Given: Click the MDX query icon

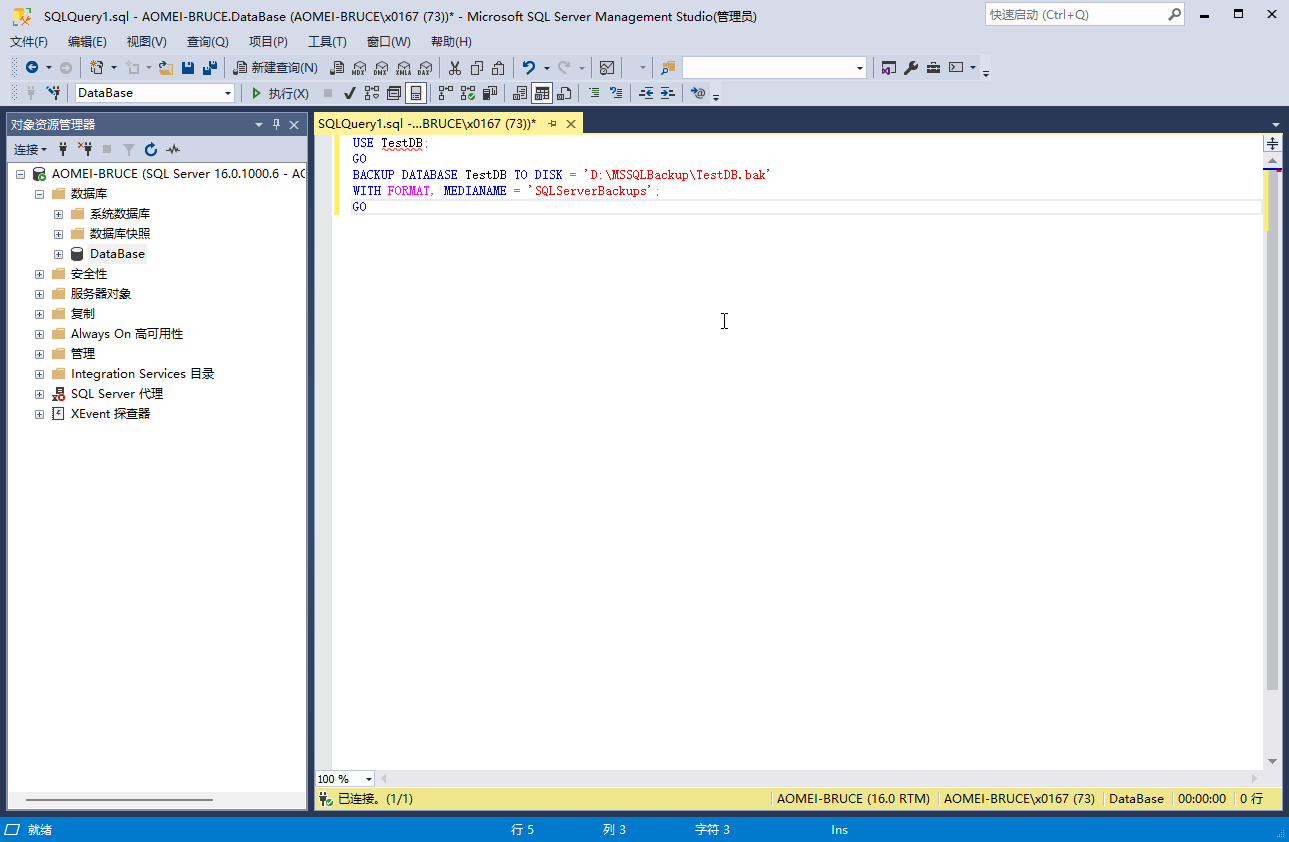Looking at the screenshot, I should pos(359,67).
